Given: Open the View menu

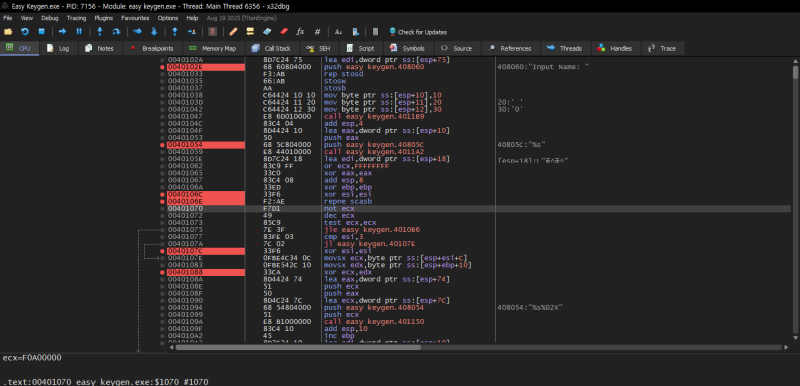Looking at the screenshot, I should point(27,18).
